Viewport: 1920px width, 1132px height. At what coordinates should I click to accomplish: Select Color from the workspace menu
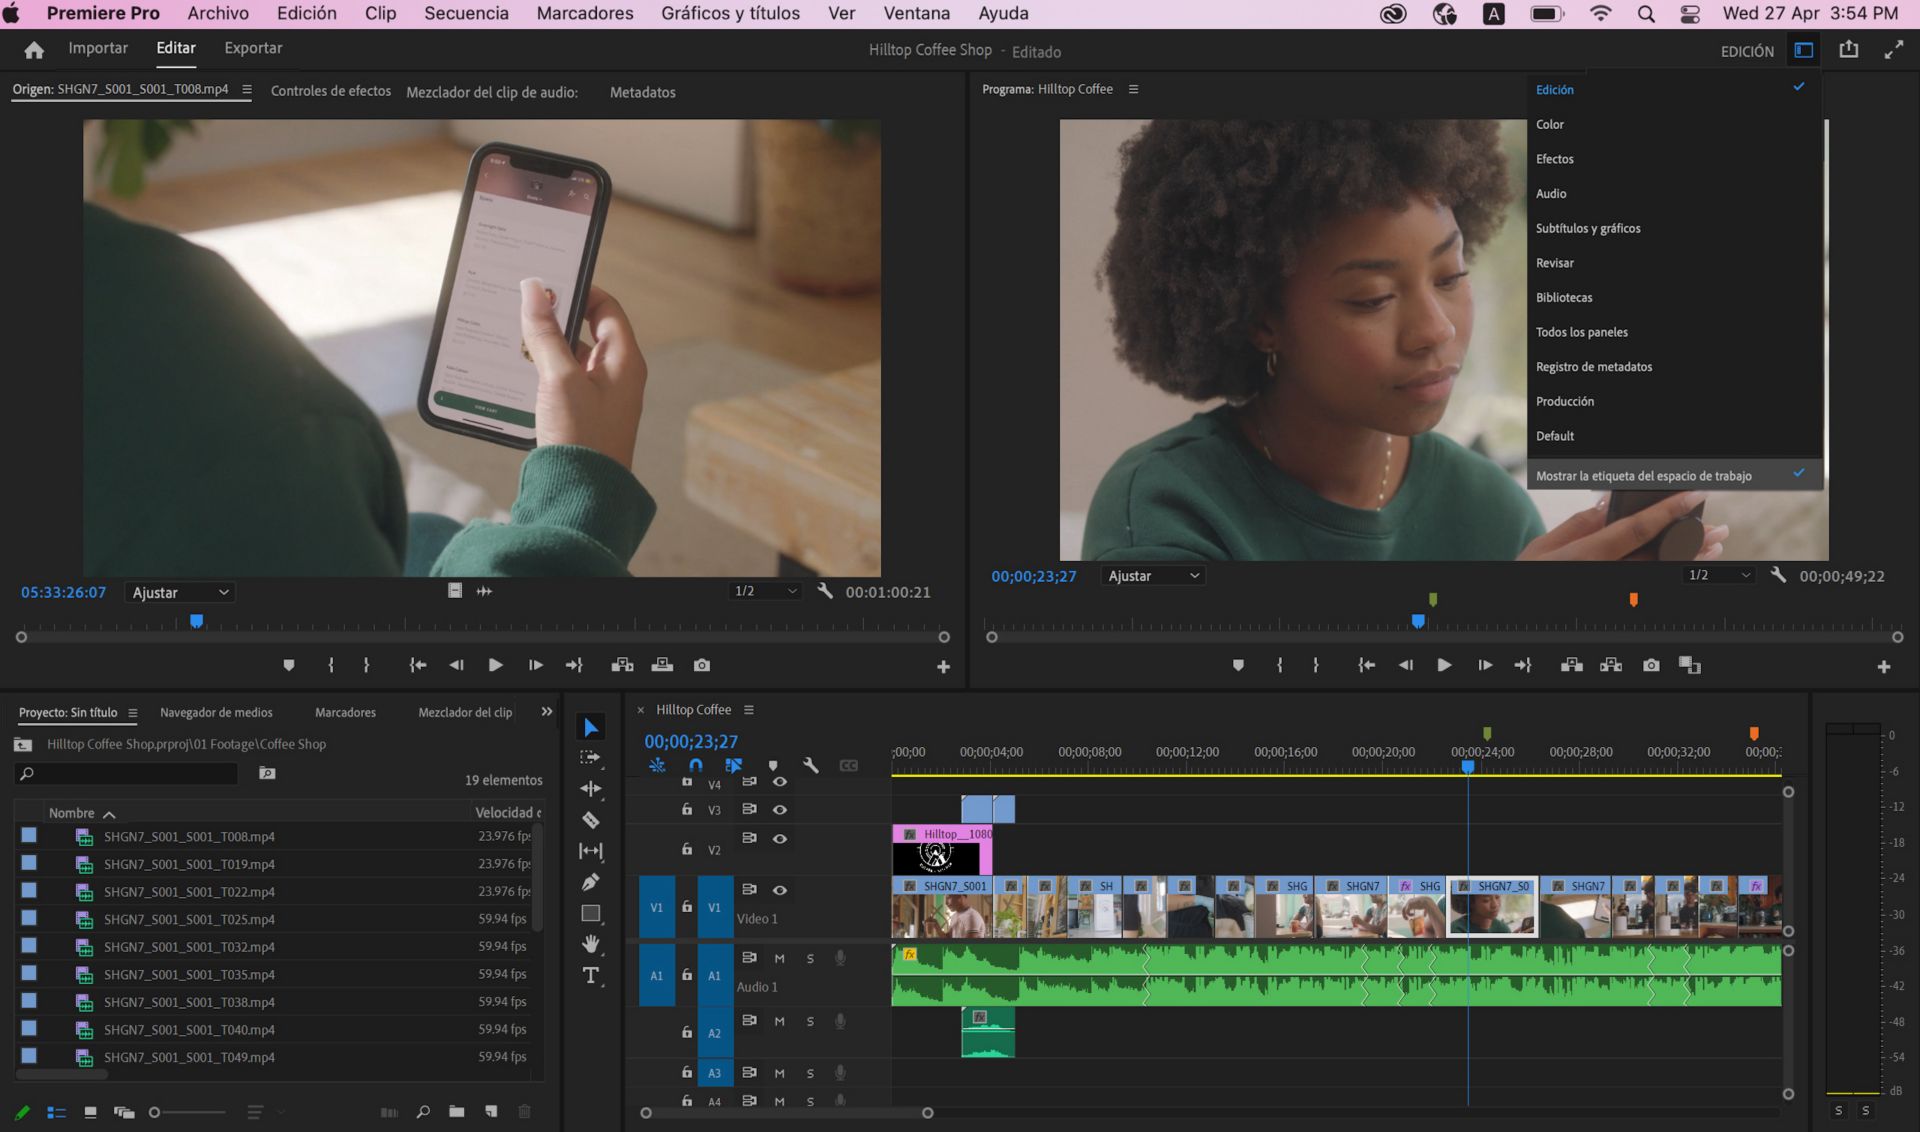pyautogui.click(x=1550, y=124)
